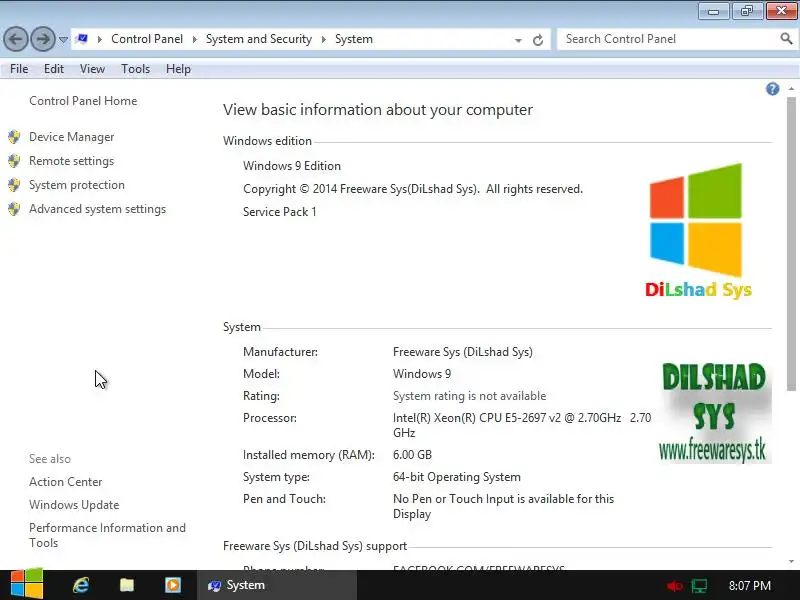Minimize the System window
The height and width of the screenshot is (600, 800).
tap(713, 11)
